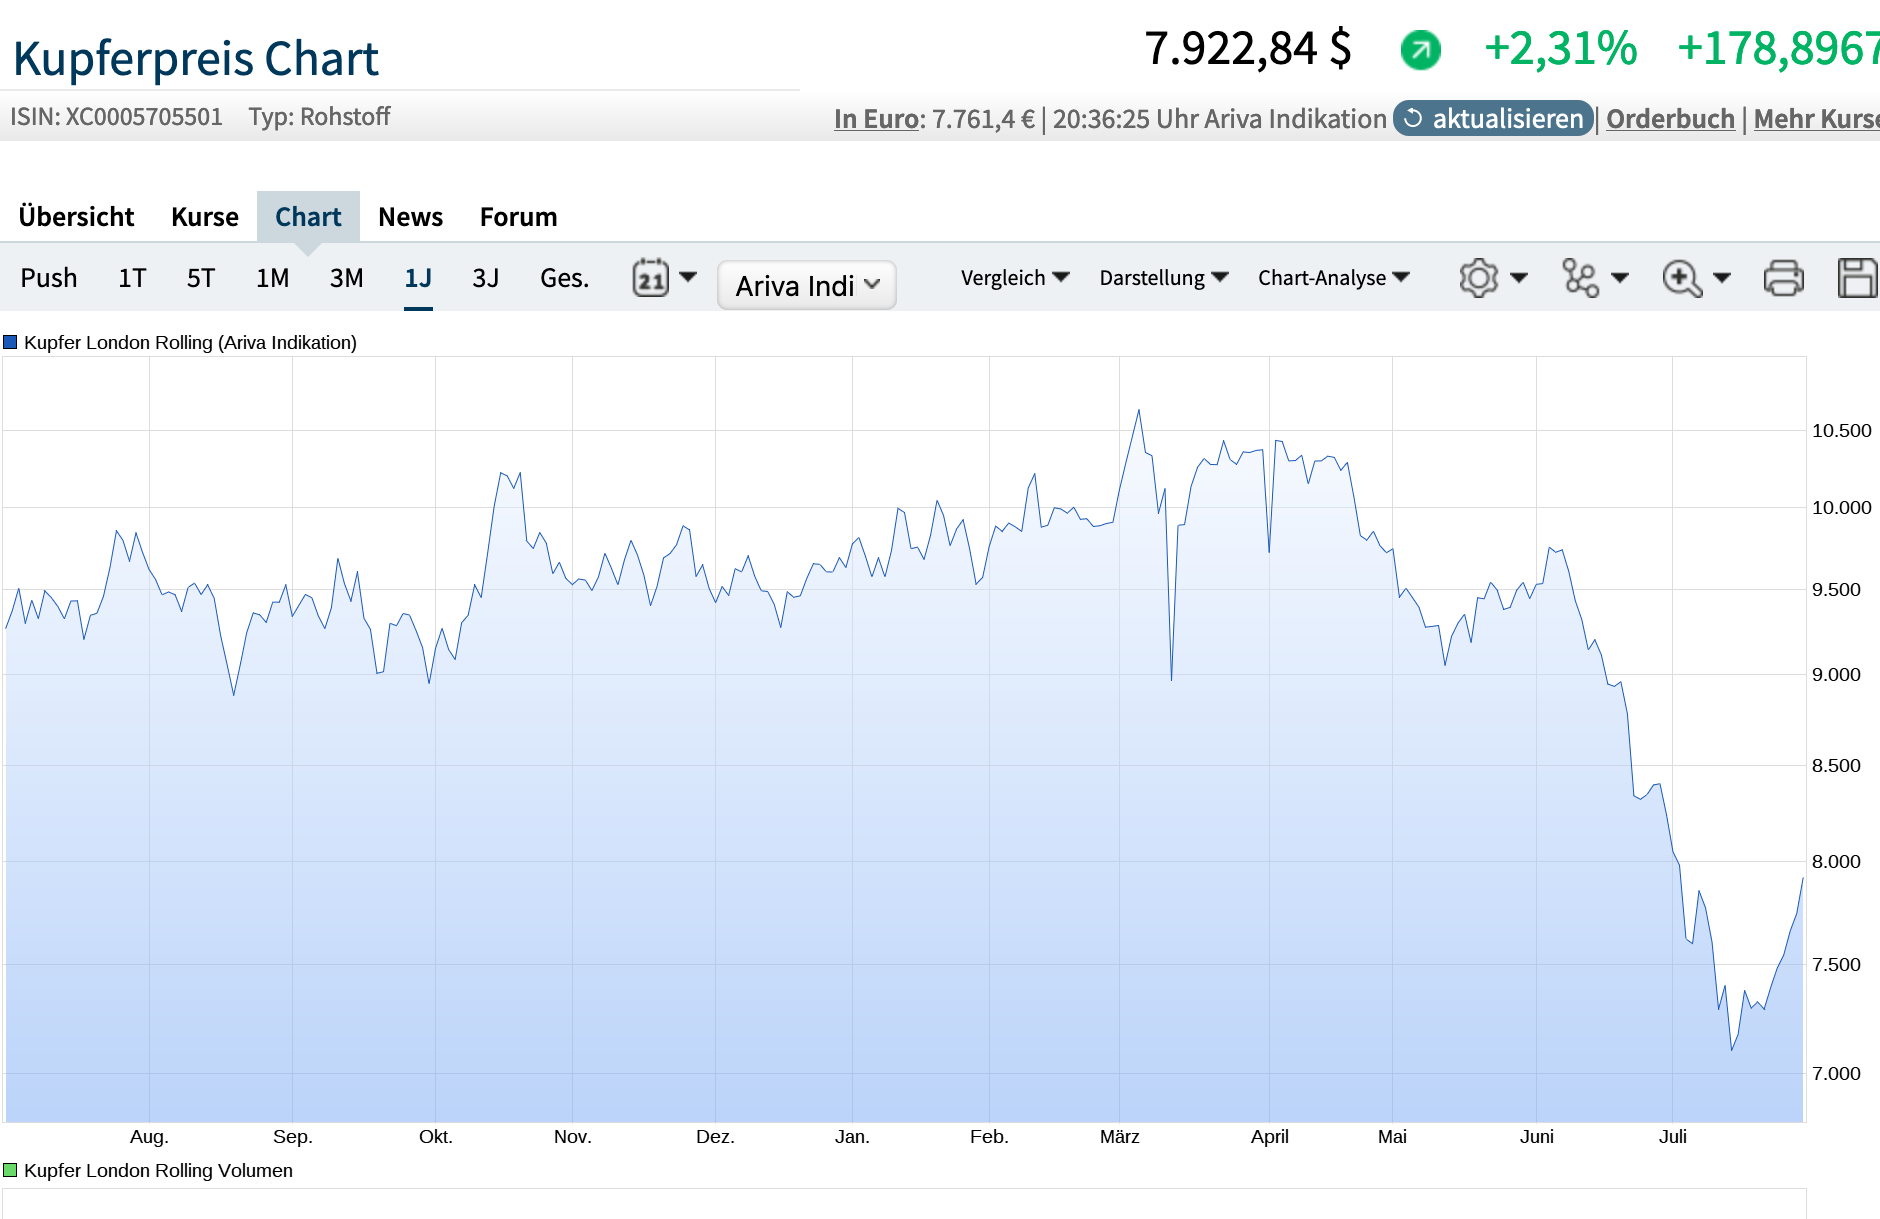Click the Okt. label on time axis
The height and width of the screenshot is (1219, 1880).
click(435, 1136)
